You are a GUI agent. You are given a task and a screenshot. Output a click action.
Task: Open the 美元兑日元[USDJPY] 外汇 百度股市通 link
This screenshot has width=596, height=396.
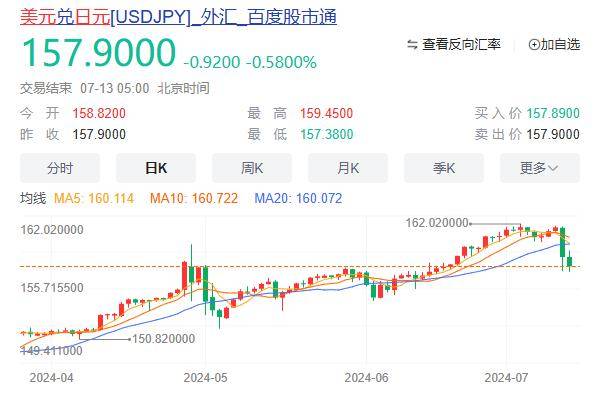click(x=178, y=17)
